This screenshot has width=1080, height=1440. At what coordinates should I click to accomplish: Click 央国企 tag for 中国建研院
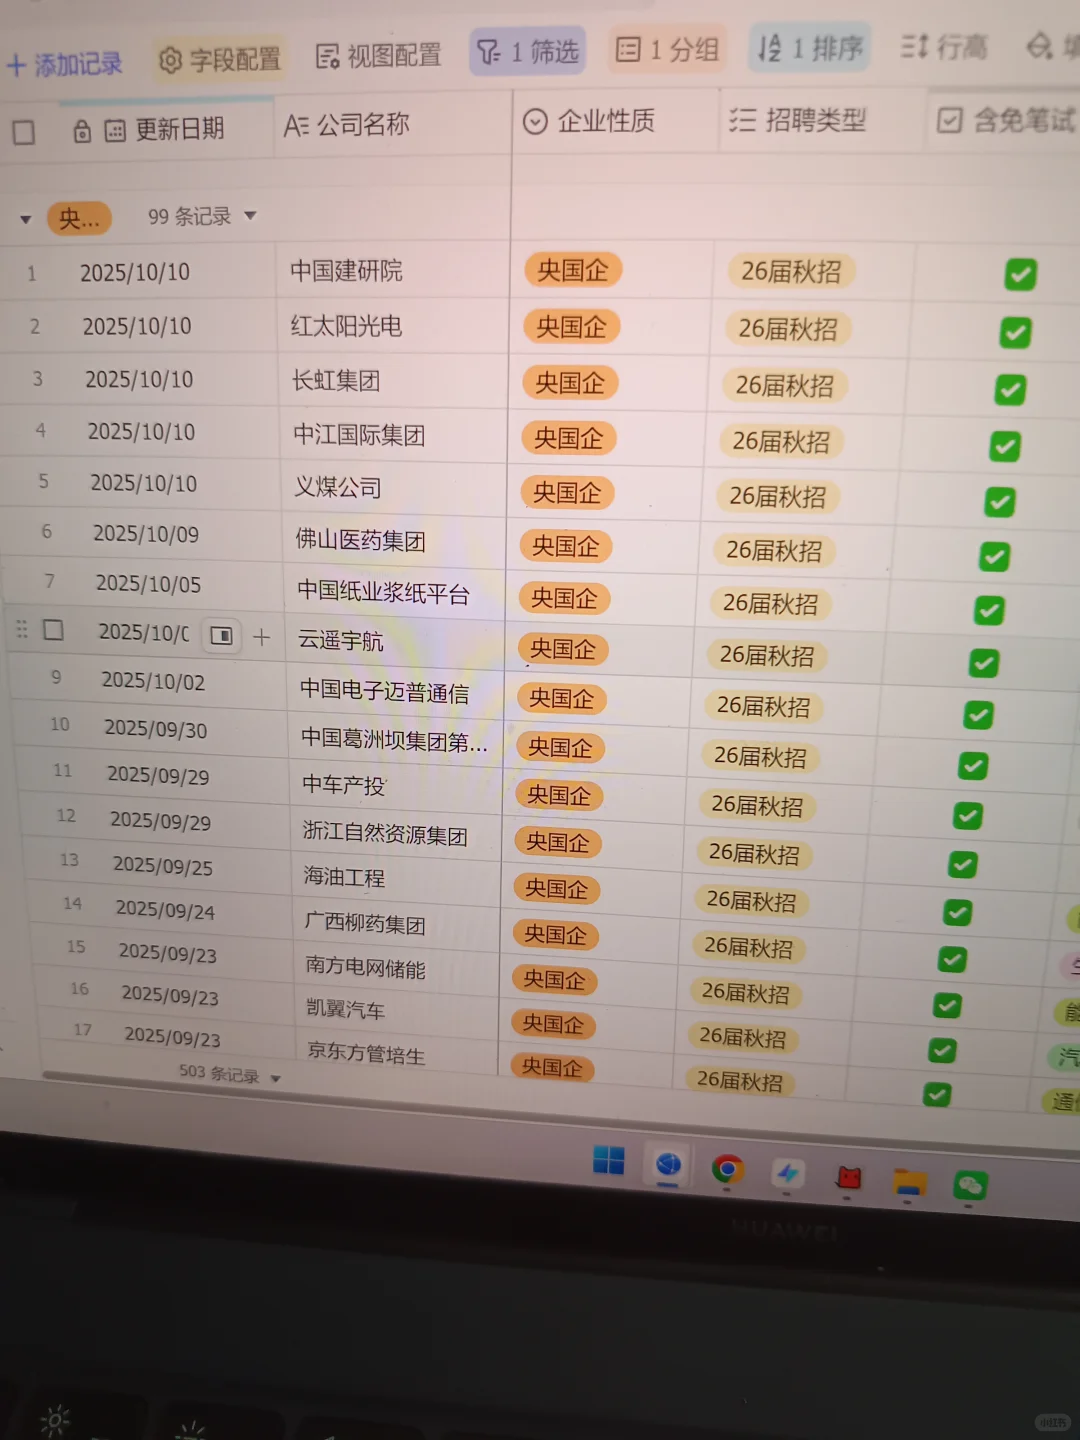(x=573, y=270)
